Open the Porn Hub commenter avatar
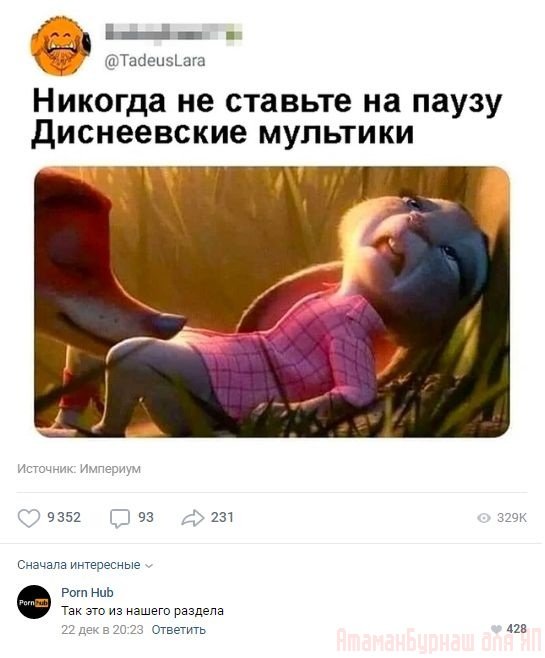The width and height of the screenshot is (545, 658). pyautogui.click(x=34, y=602)
